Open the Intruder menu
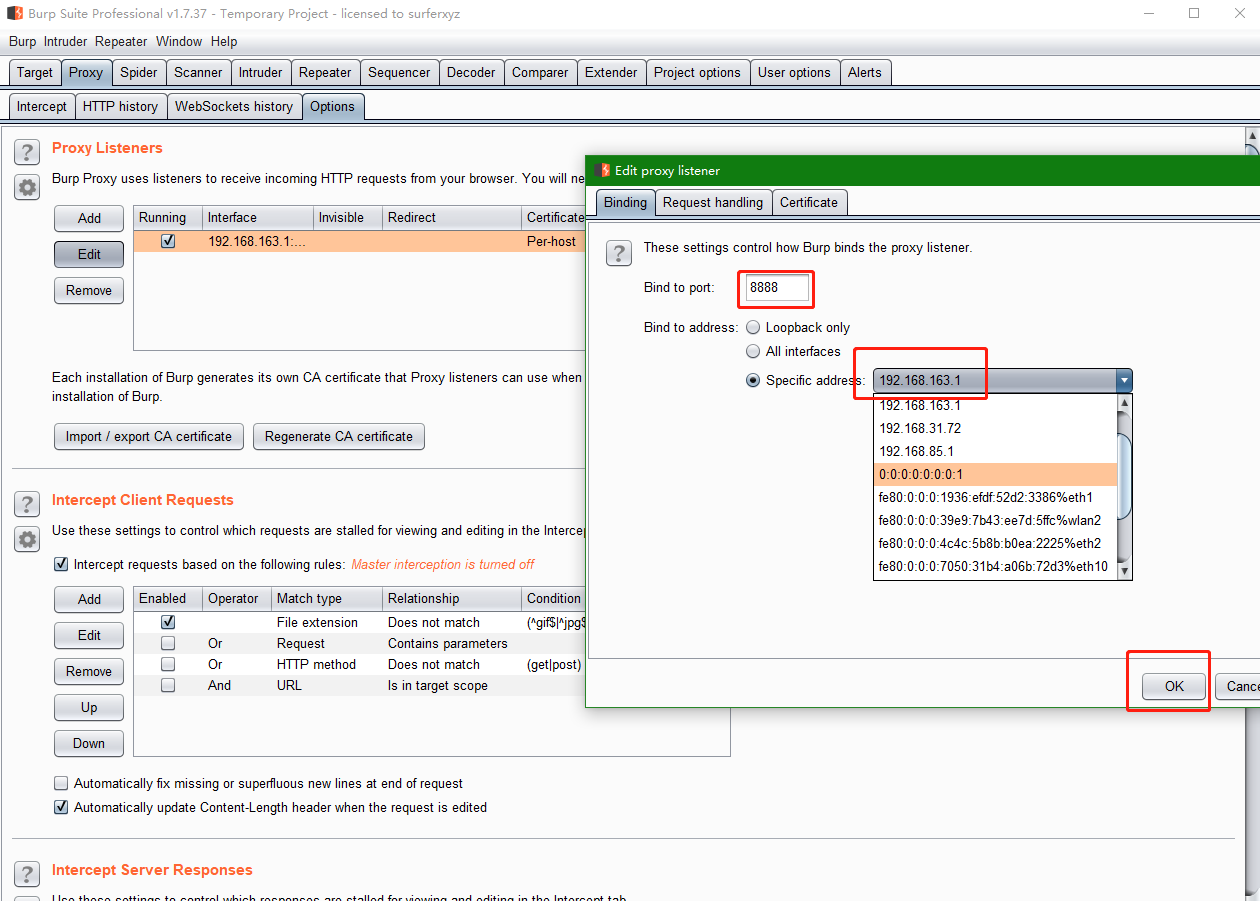 pos(65,41)
